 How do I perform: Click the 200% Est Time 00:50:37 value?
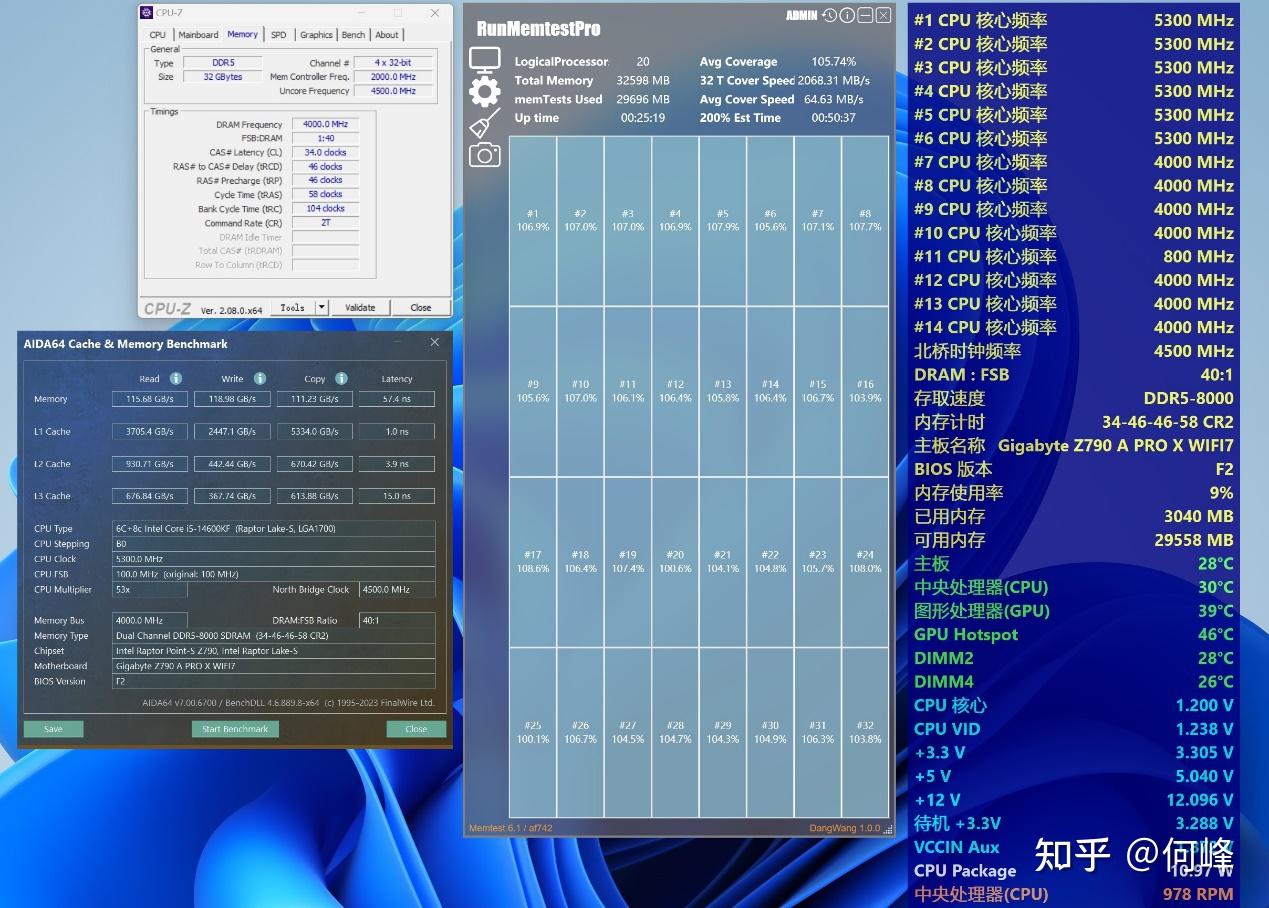click(833, 118)
